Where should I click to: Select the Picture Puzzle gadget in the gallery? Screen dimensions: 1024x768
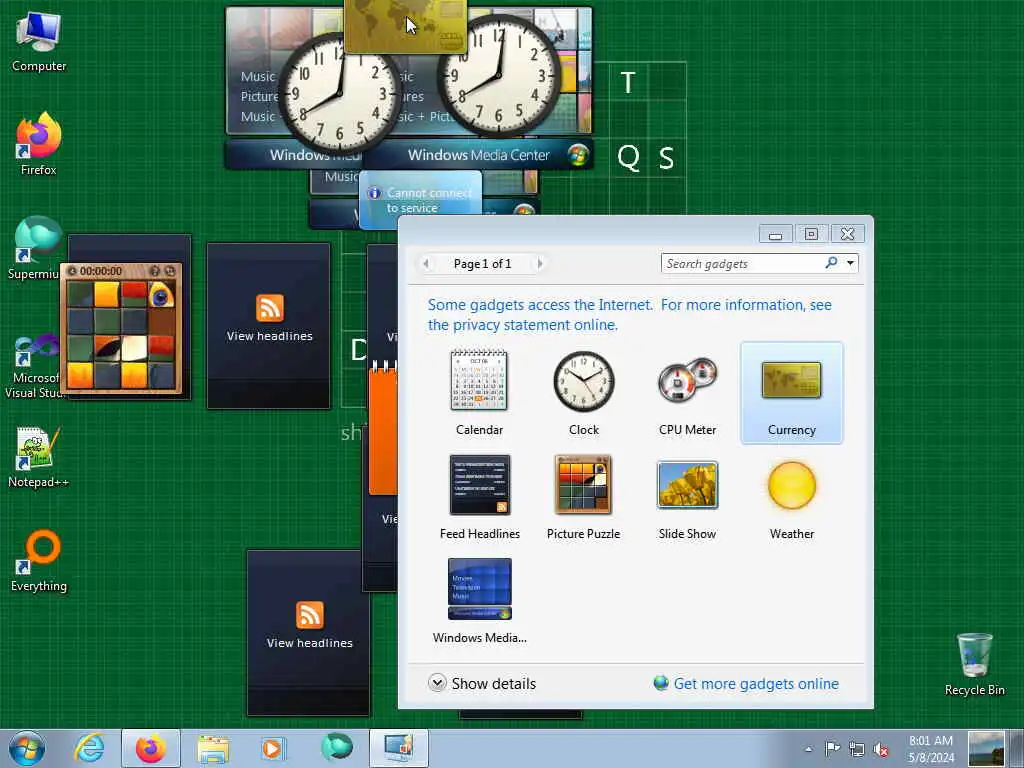pos(584,496)
